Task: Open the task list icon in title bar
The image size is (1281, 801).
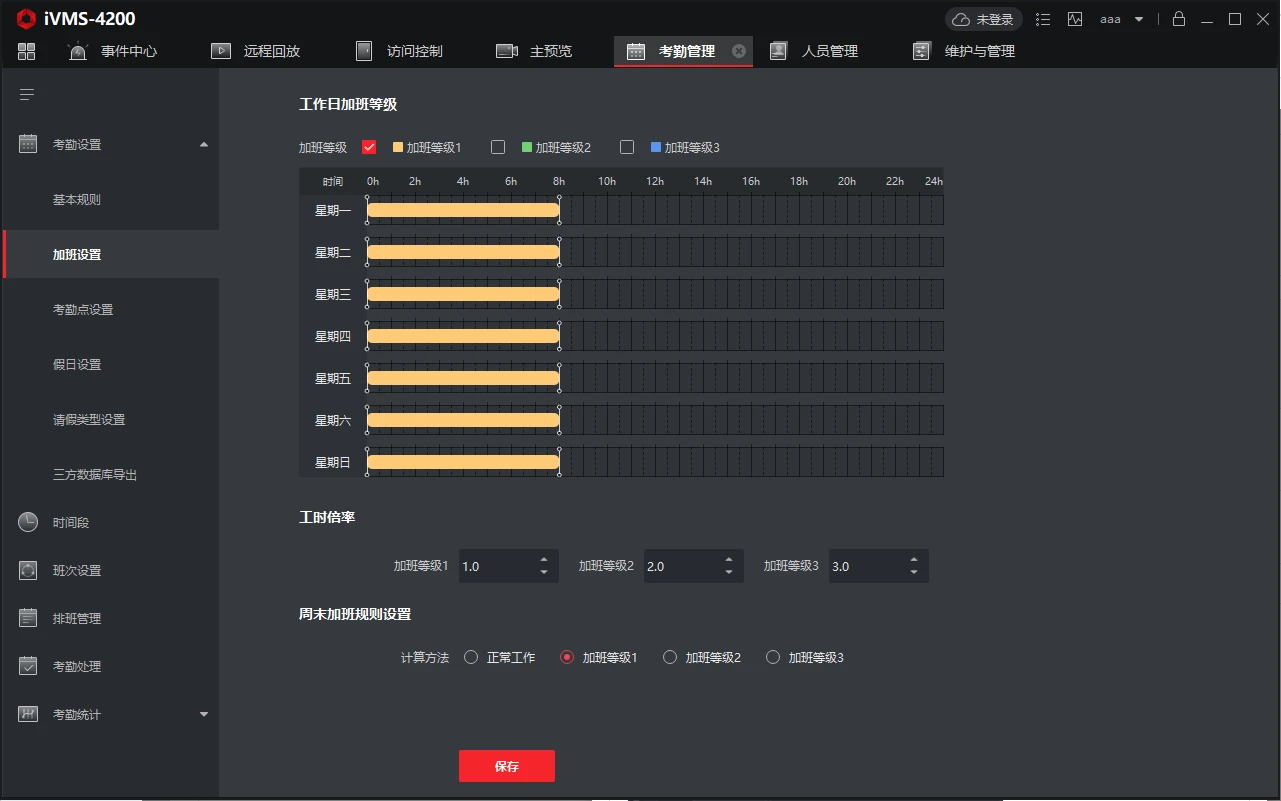Action: pos(1043,19)
